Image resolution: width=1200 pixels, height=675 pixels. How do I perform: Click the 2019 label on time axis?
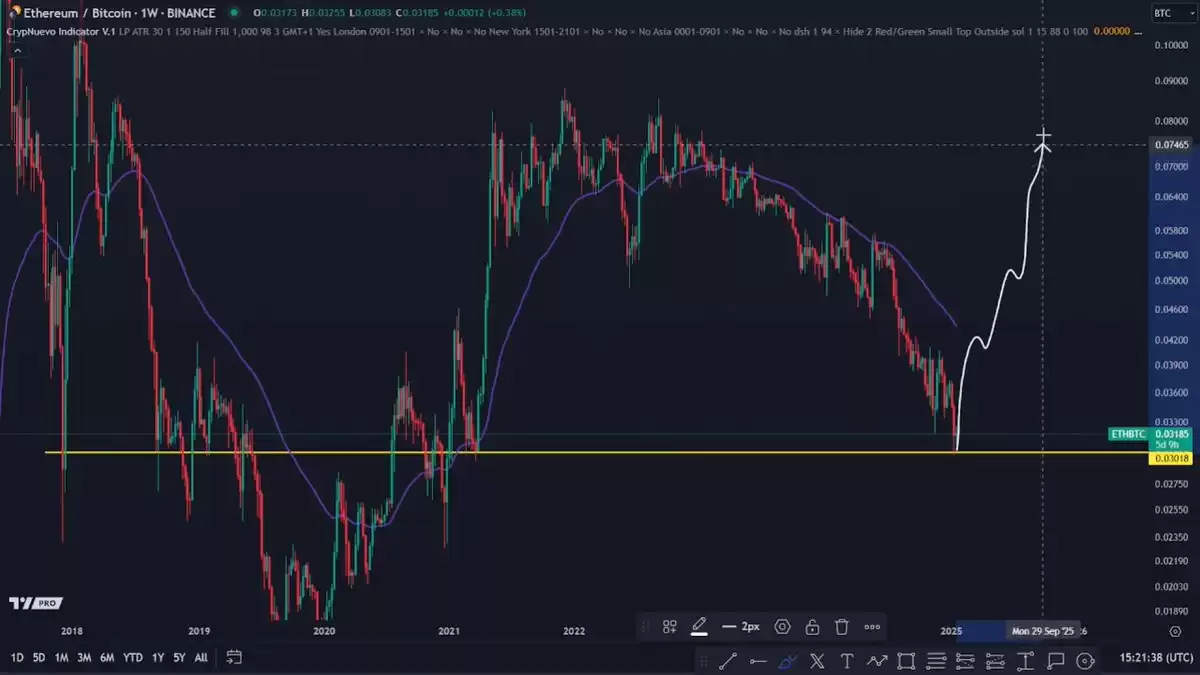(198, 631)
